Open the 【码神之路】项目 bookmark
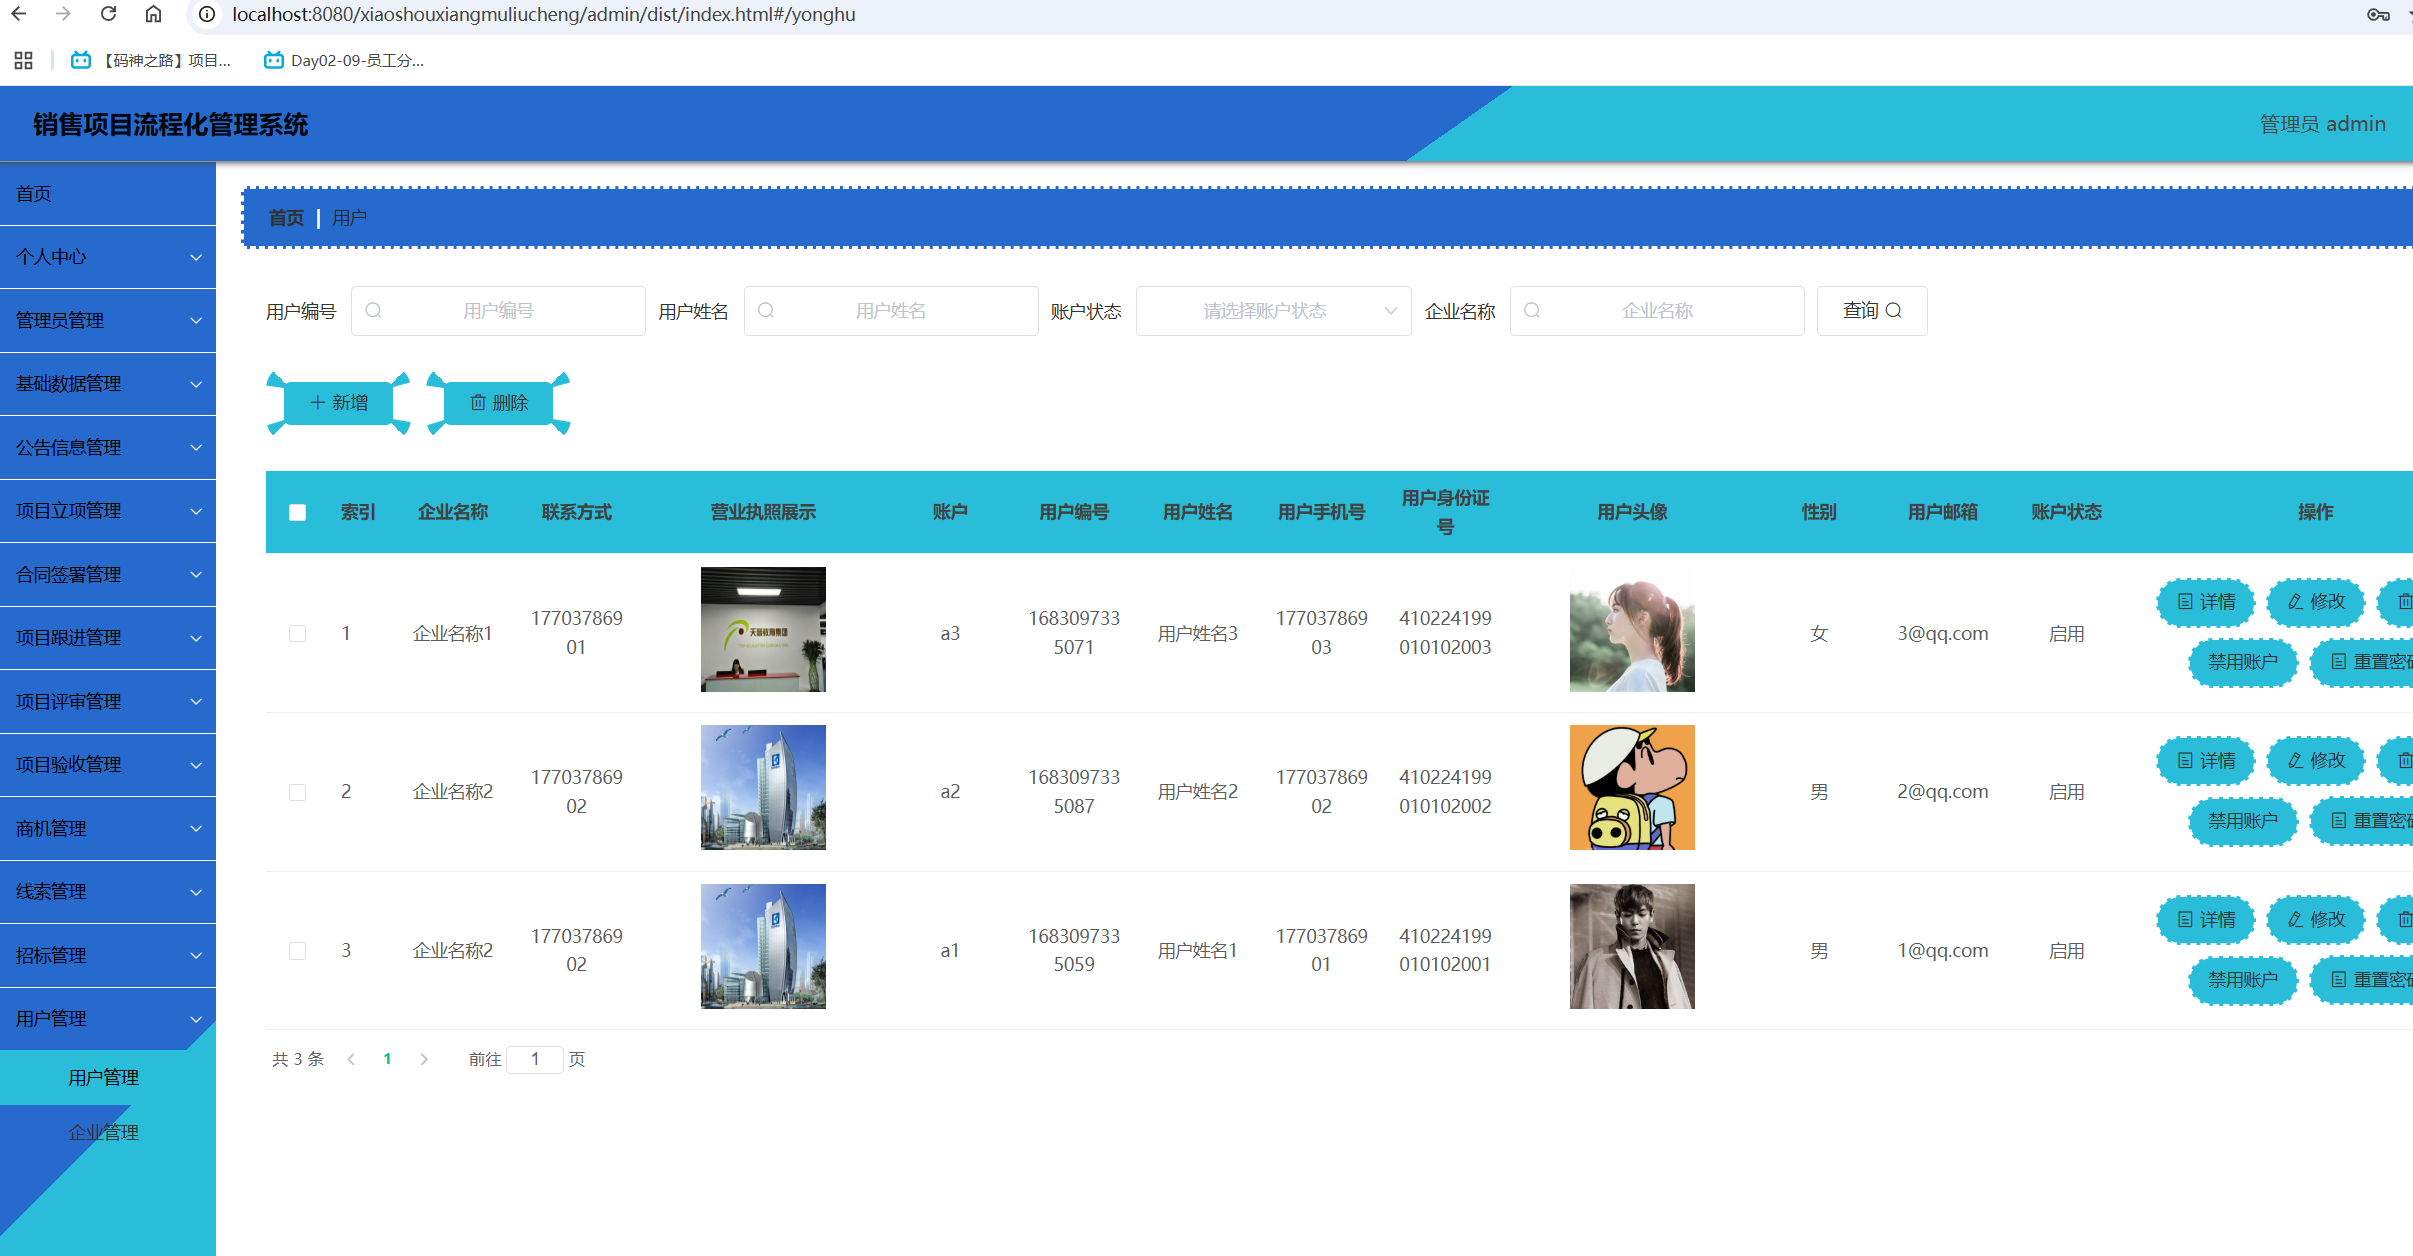The width and height of the screenshot is (2413, 1256). click(150, 60)
